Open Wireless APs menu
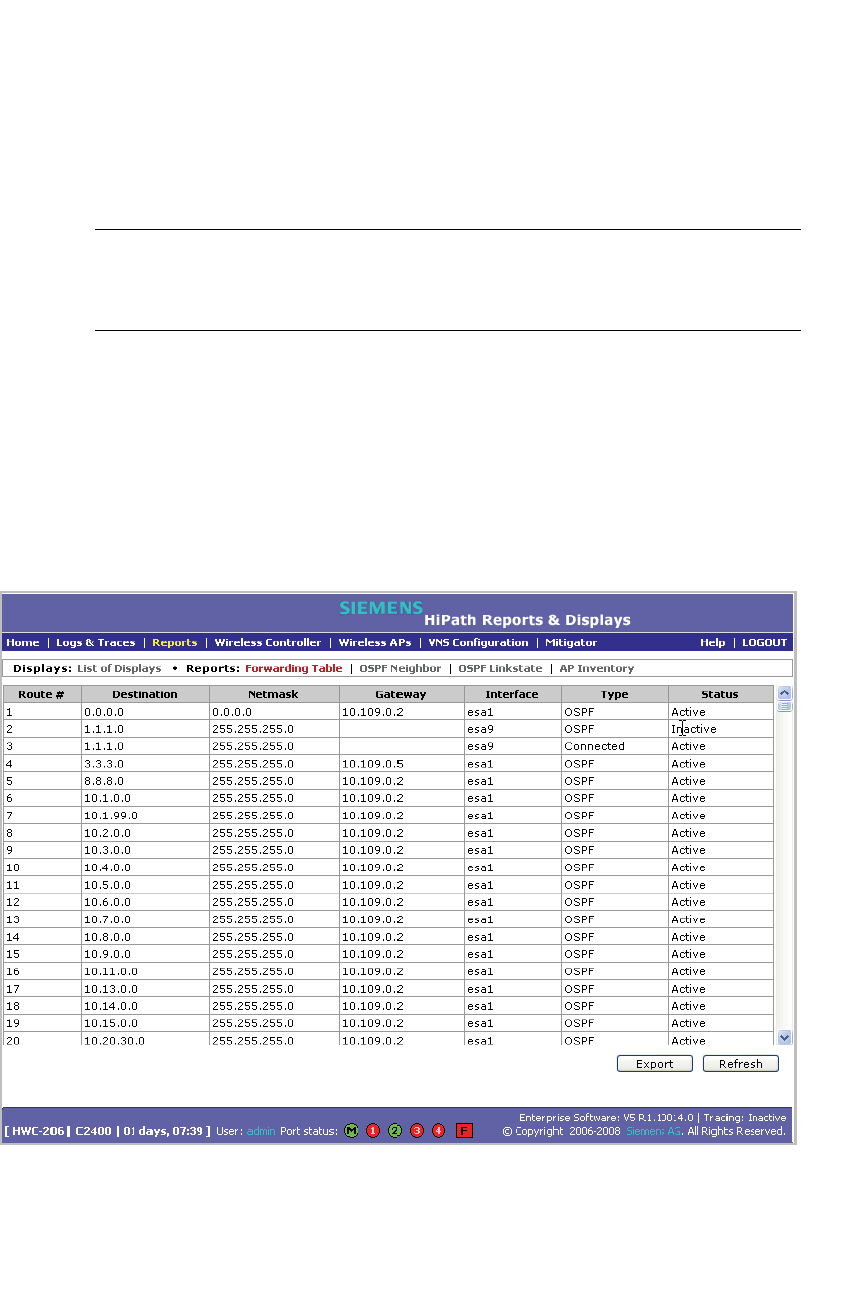848x1313 pixels. pyautogui.click(x=375, y=642)
